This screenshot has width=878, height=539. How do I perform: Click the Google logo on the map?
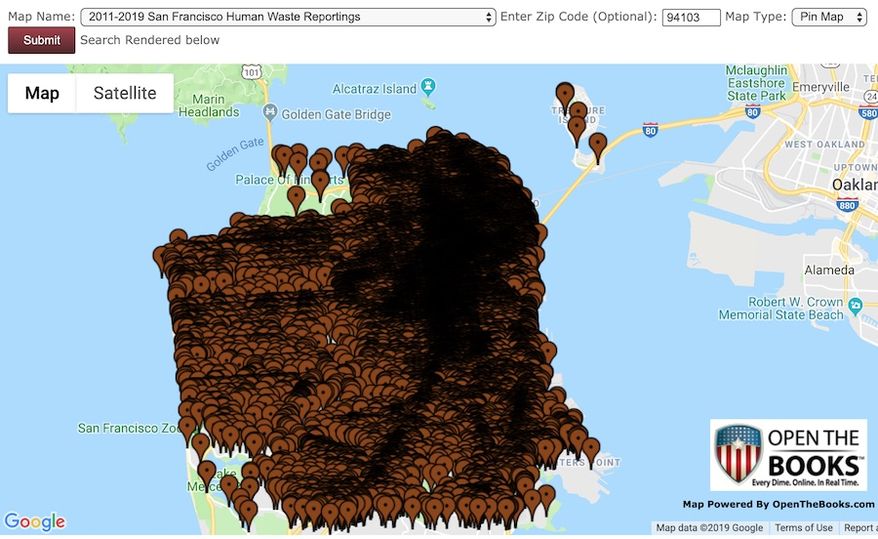click(x=35, y=522)
